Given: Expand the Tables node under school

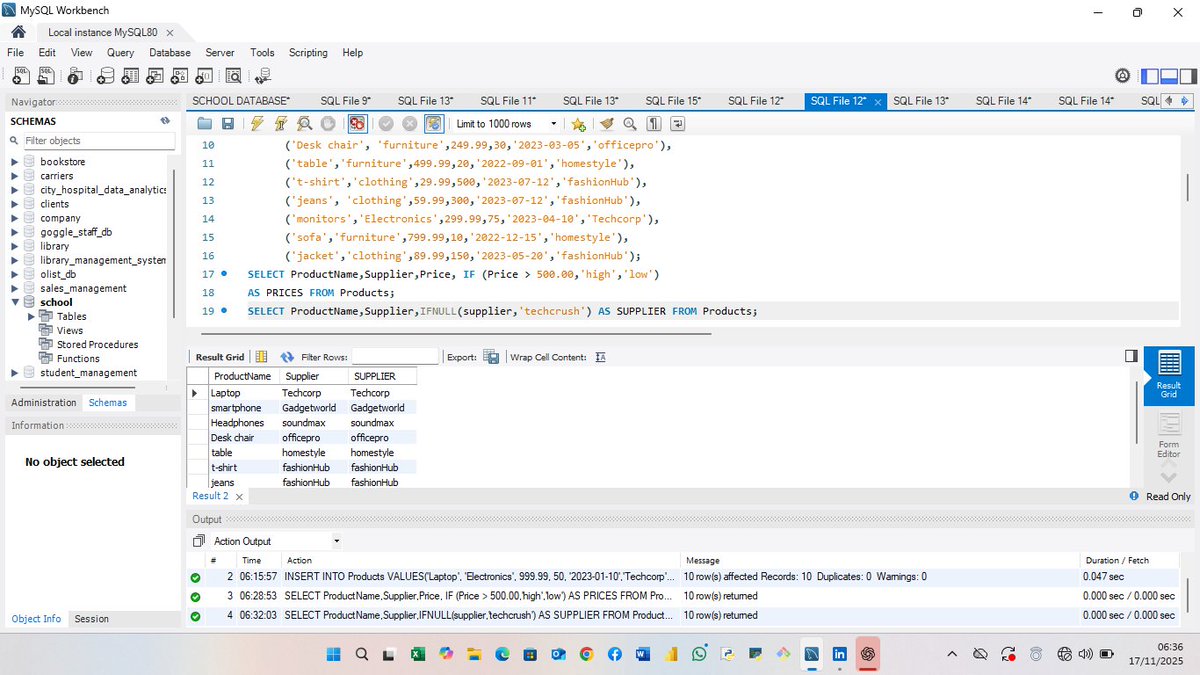Looking at the screenshot, I should tap(31, 316).
